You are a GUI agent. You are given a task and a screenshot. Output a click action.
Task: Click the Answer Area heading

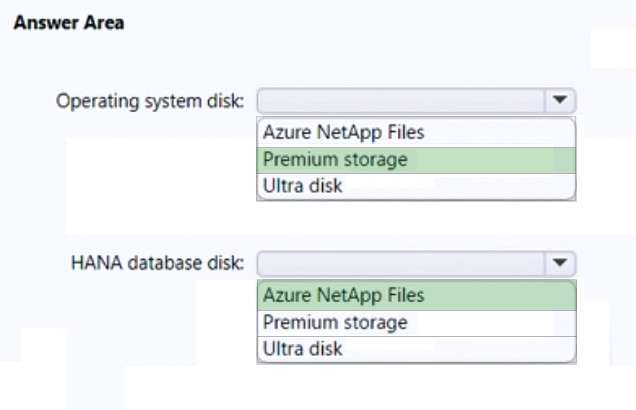click(68, 23)
